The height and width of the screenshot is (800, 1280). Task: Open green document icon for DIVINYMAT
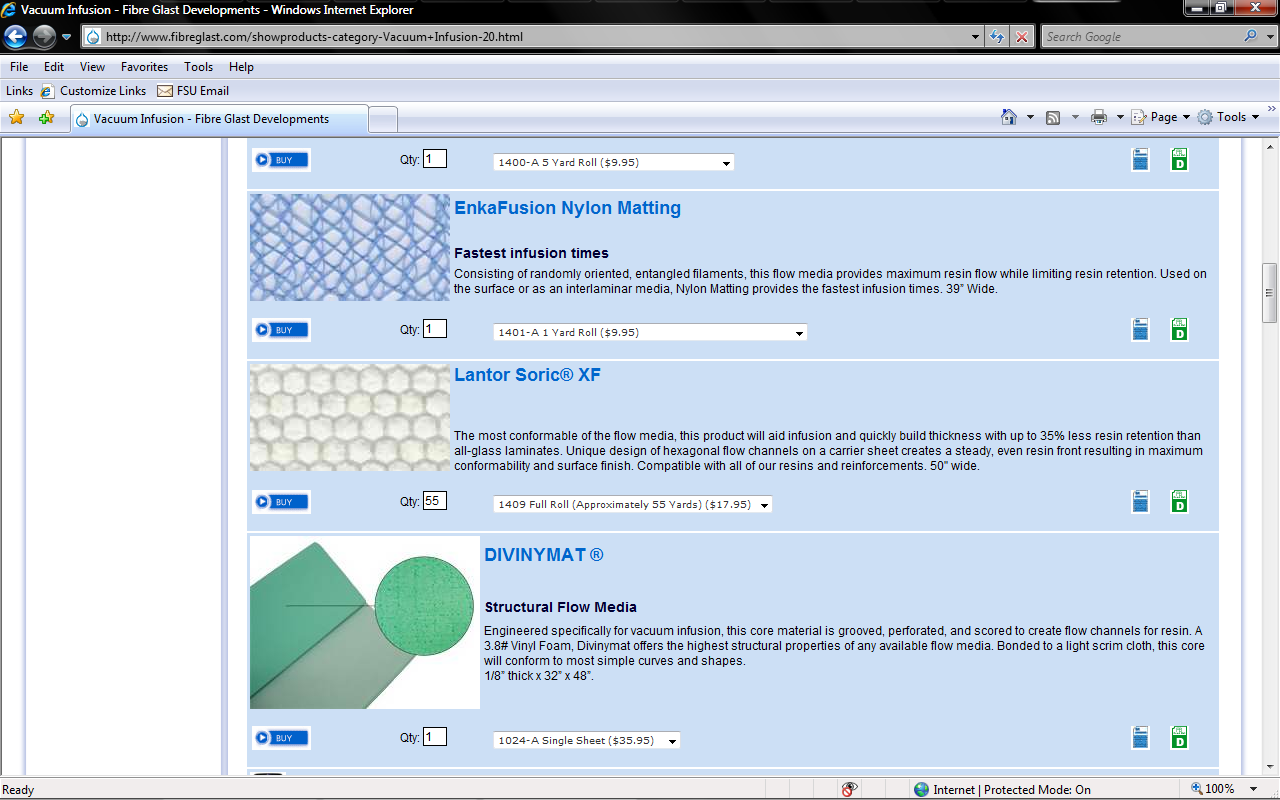(1179, 737)
